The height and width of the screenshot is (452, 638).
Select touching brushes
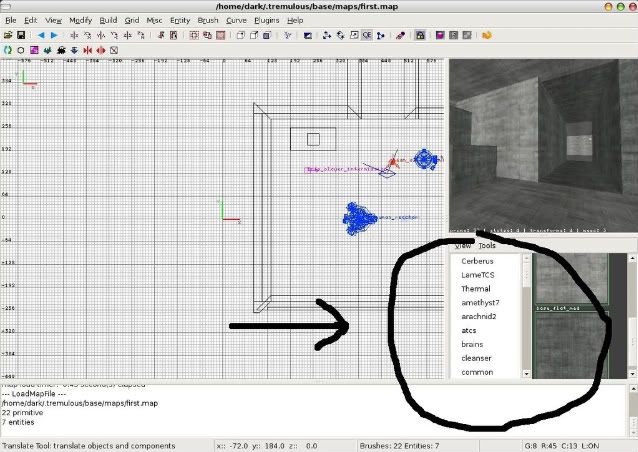tap(161, 35)
